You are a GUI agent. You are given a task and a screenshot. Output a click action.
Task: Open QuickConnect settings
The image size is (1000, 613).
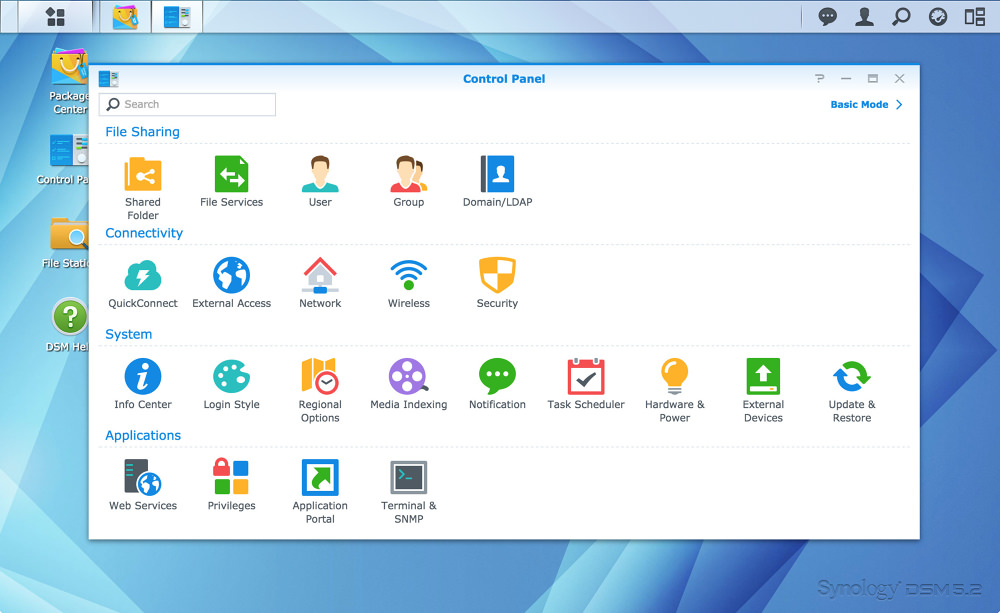(x=142, y=276)
